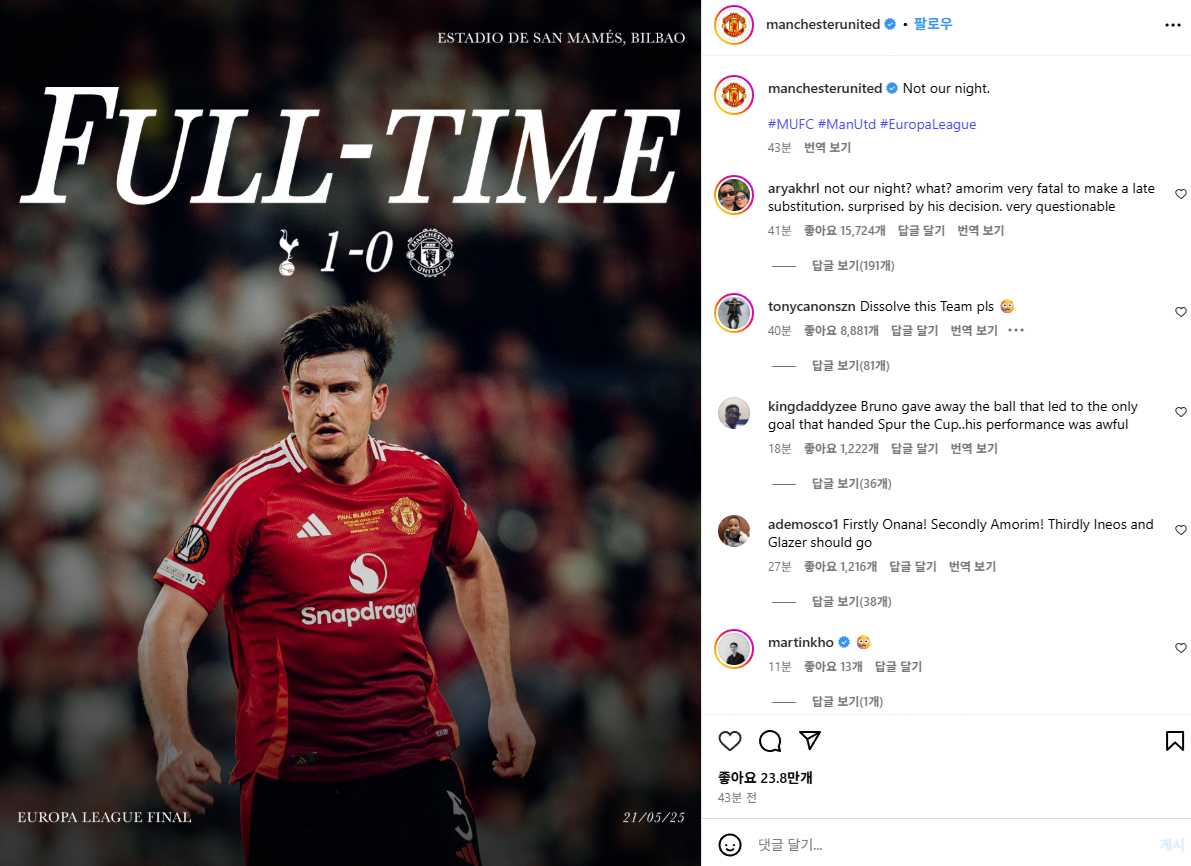The height and width of the screenshot is (866, 1191).
Task: Reply to kingdaddyzee's comment via 답글 달기
Action: click(914, 448)
